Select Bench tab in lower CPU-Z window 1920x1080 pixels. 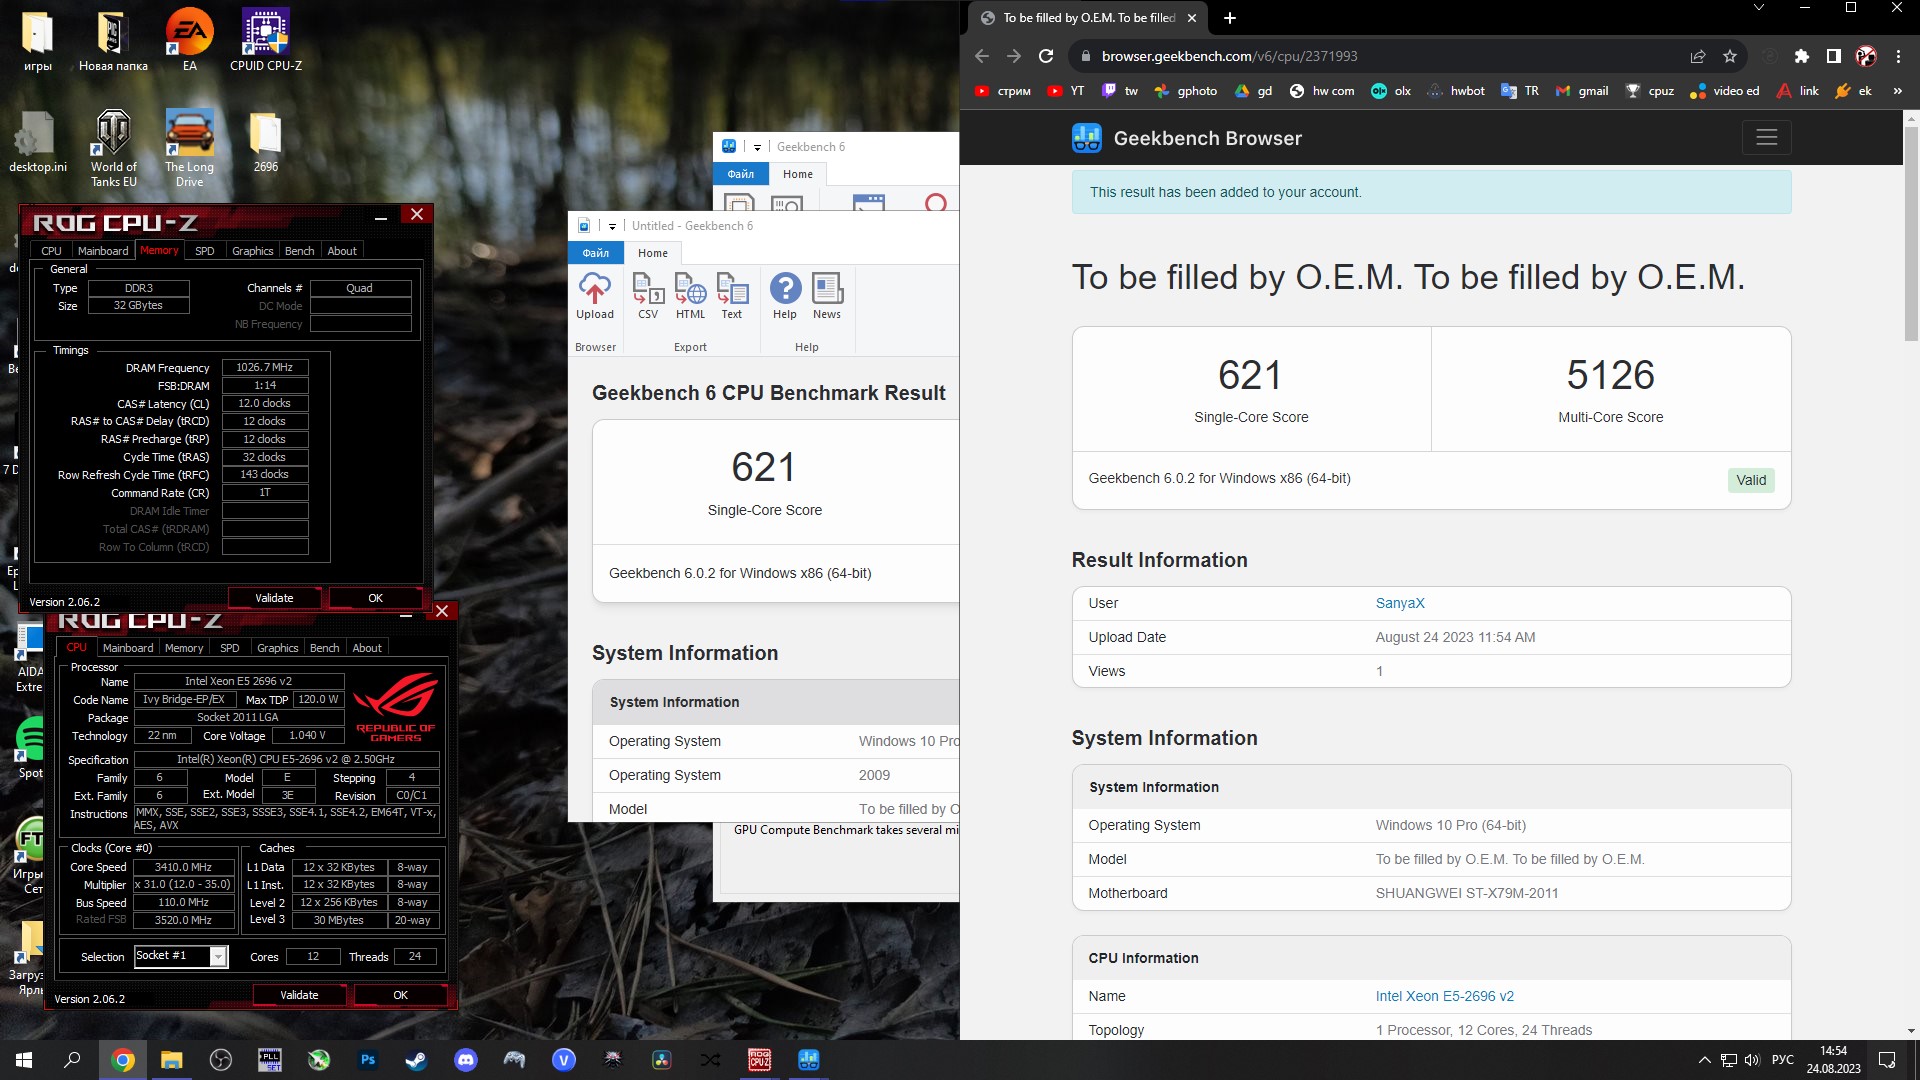tap(324, 648)
